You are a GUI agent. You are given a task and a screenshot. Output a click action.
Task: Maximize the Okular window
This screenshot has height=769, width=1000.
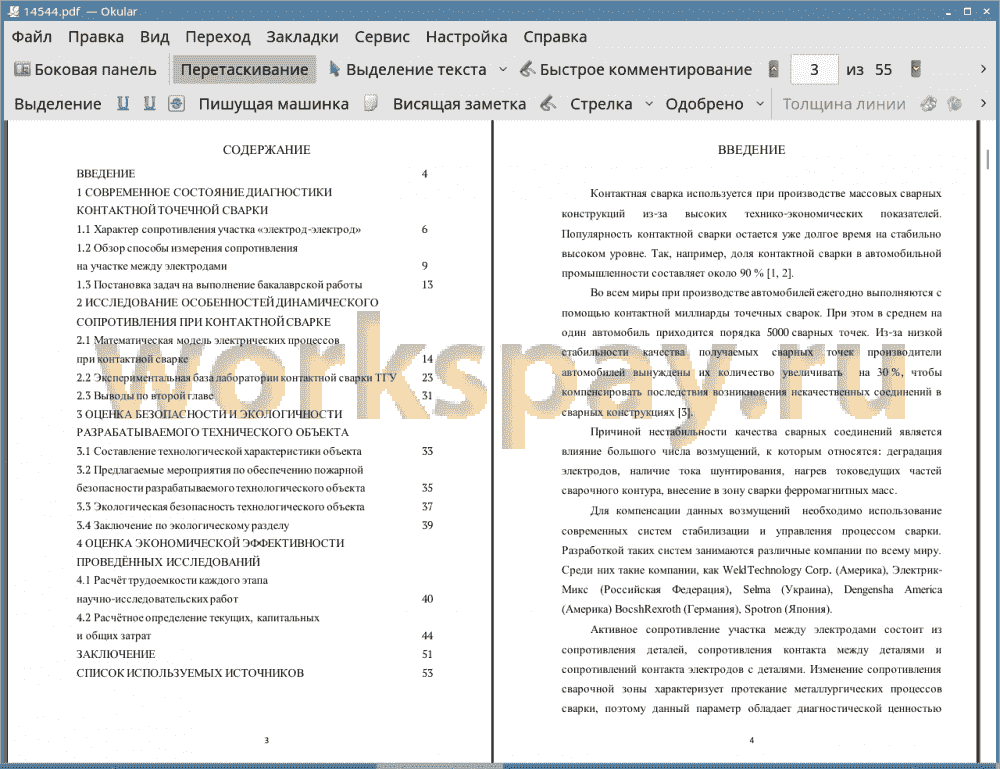[967, 11]
